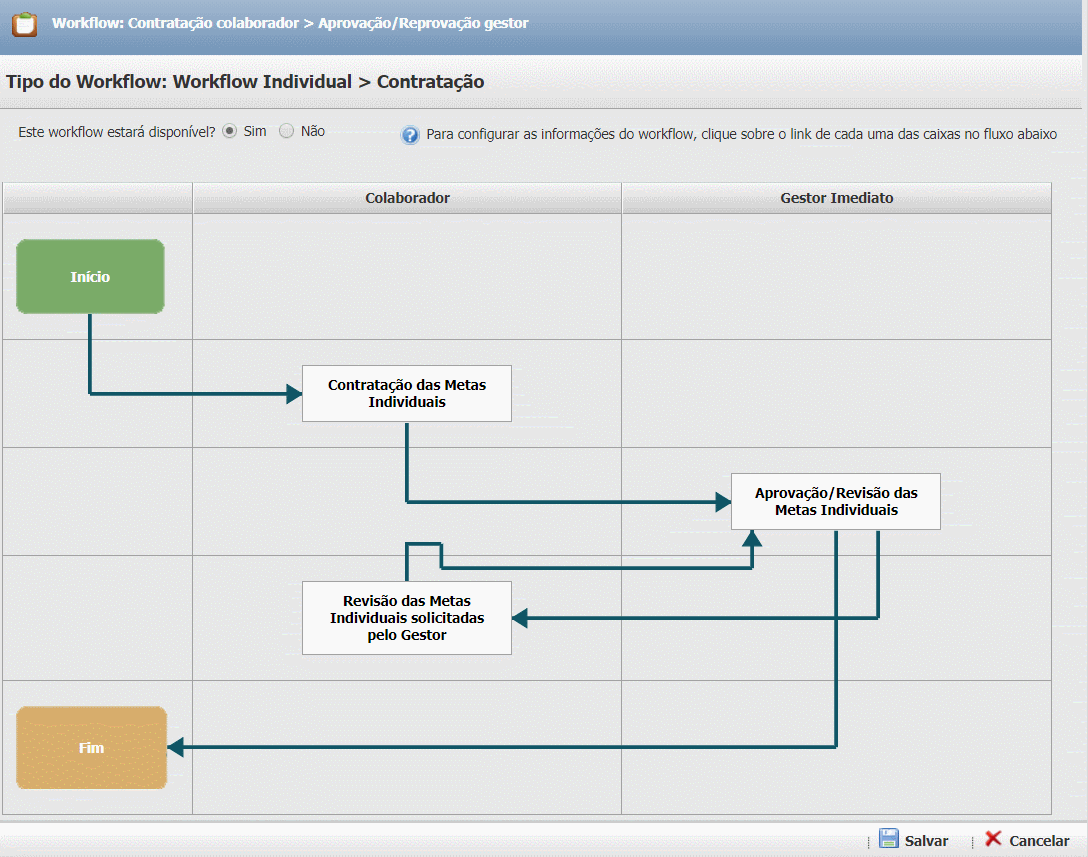Open Aprovação/Revisão das Metas Individuais step
Screen dimensions: 1088x857
(836, 501)
